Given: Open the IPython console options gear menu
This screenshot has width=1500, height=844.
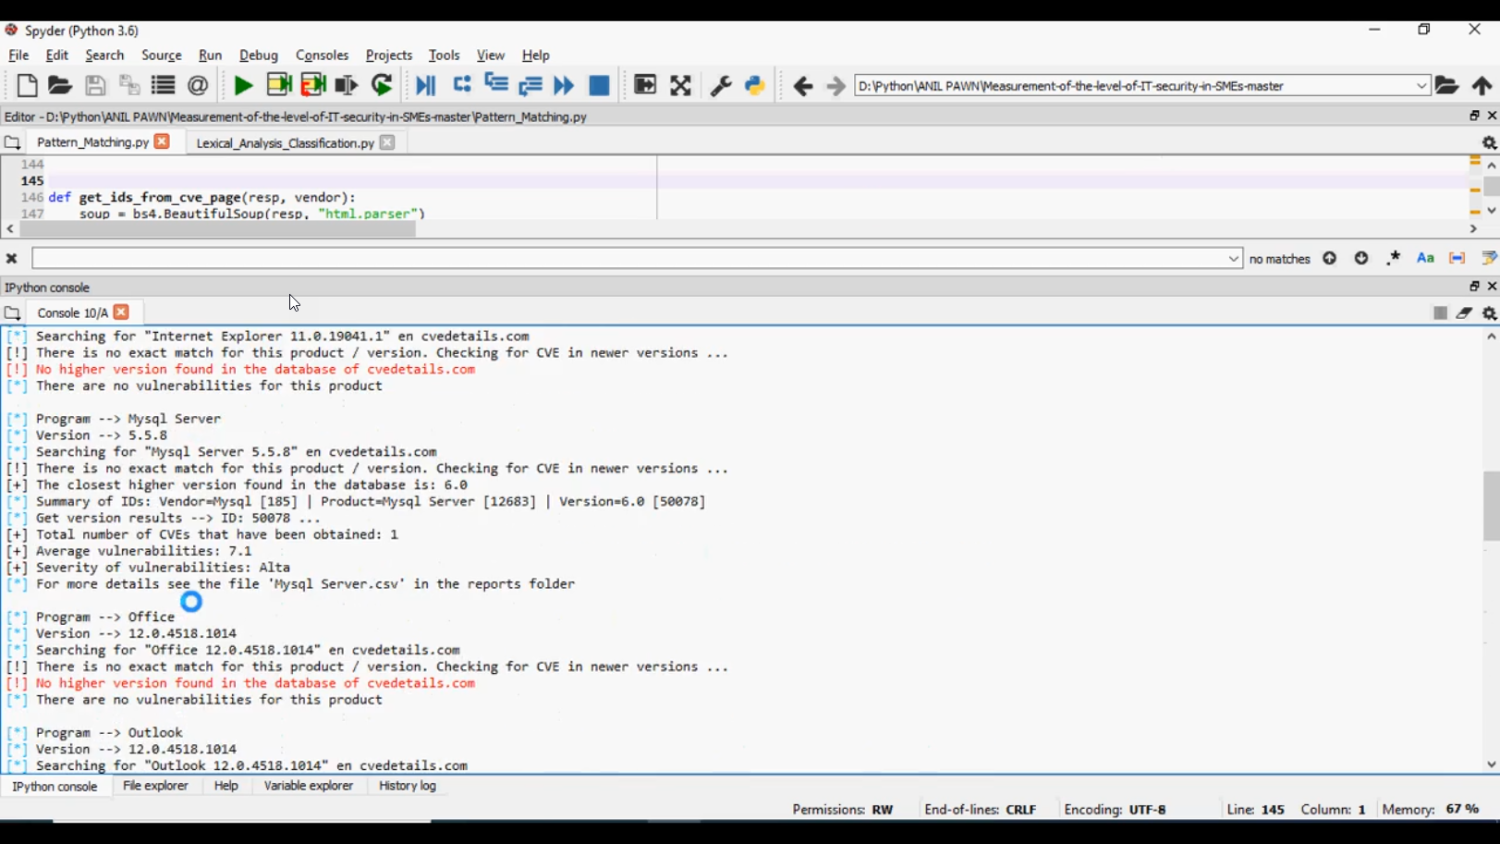Looking at the screenshot, I should [x=1489, y=313].
